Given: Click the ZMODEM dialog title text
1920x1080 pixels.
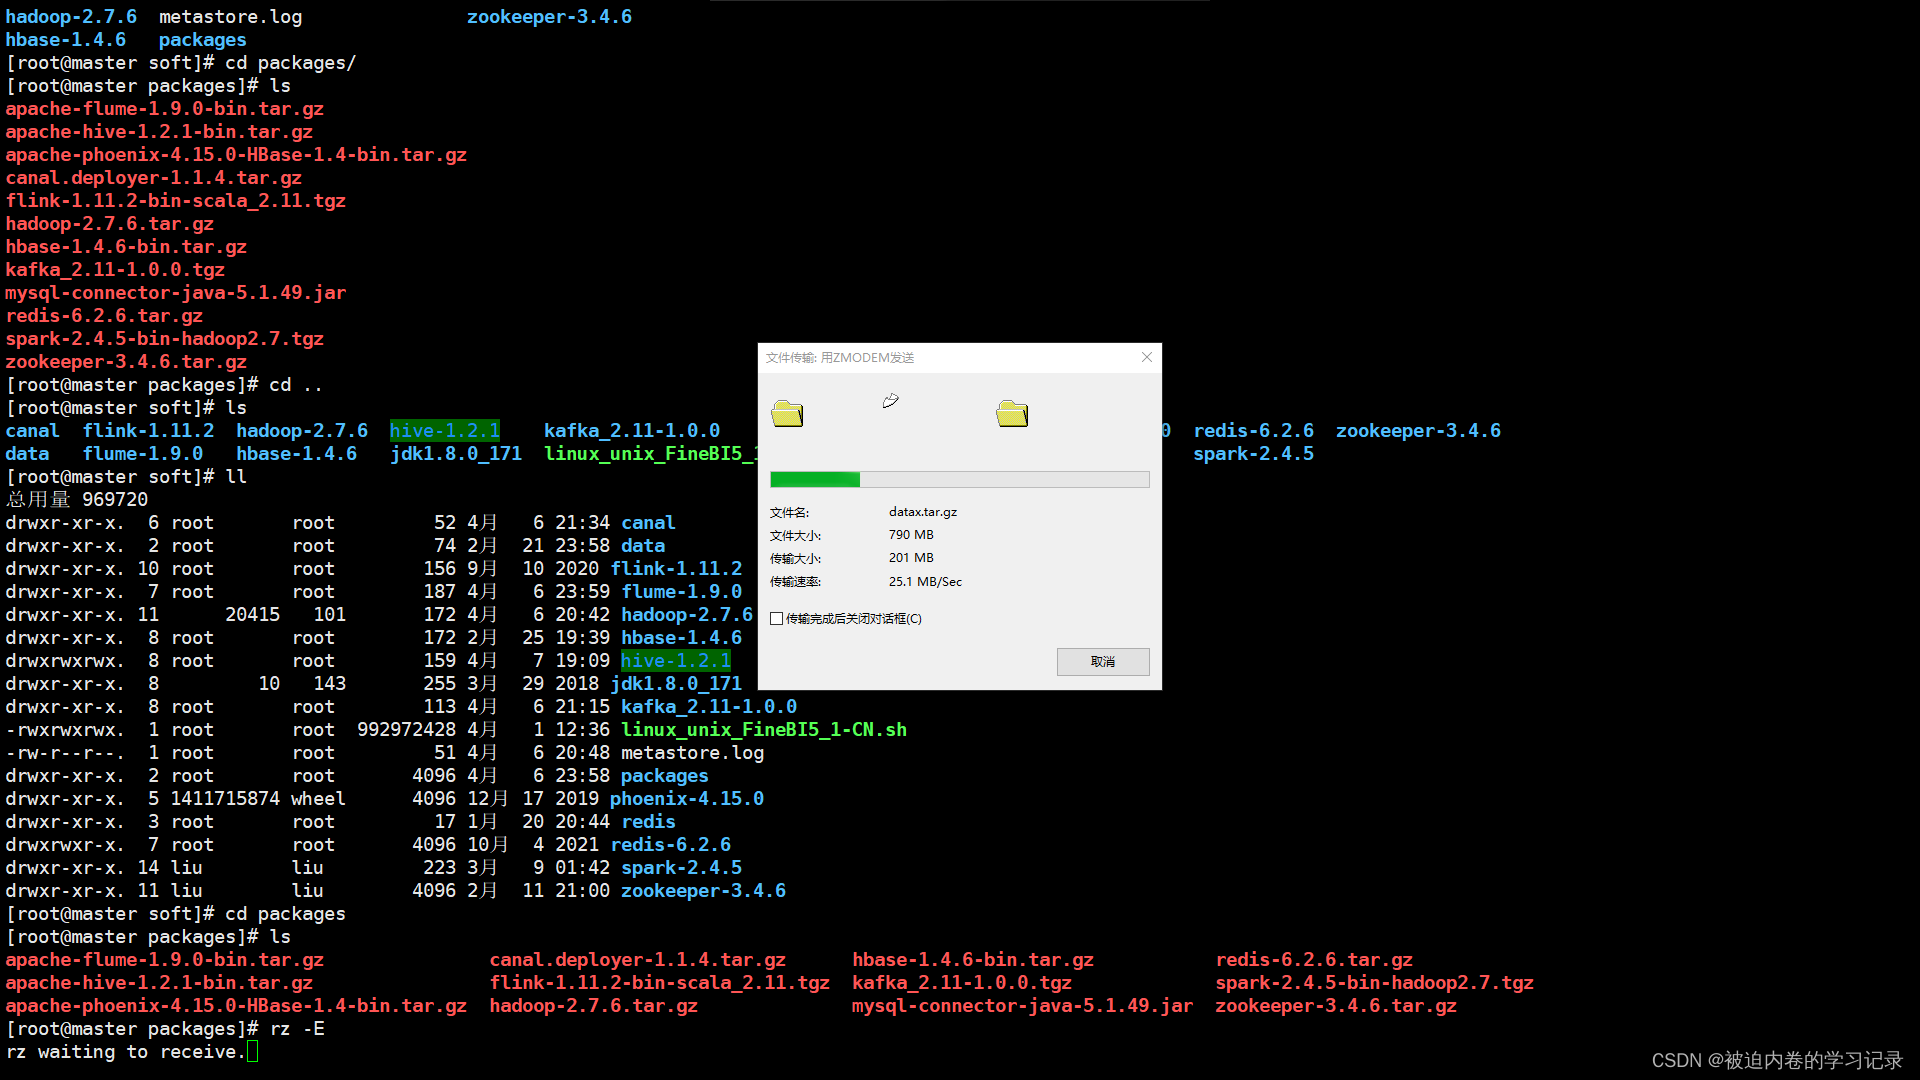Looking at the screenshot, I should tap(840, 358).
